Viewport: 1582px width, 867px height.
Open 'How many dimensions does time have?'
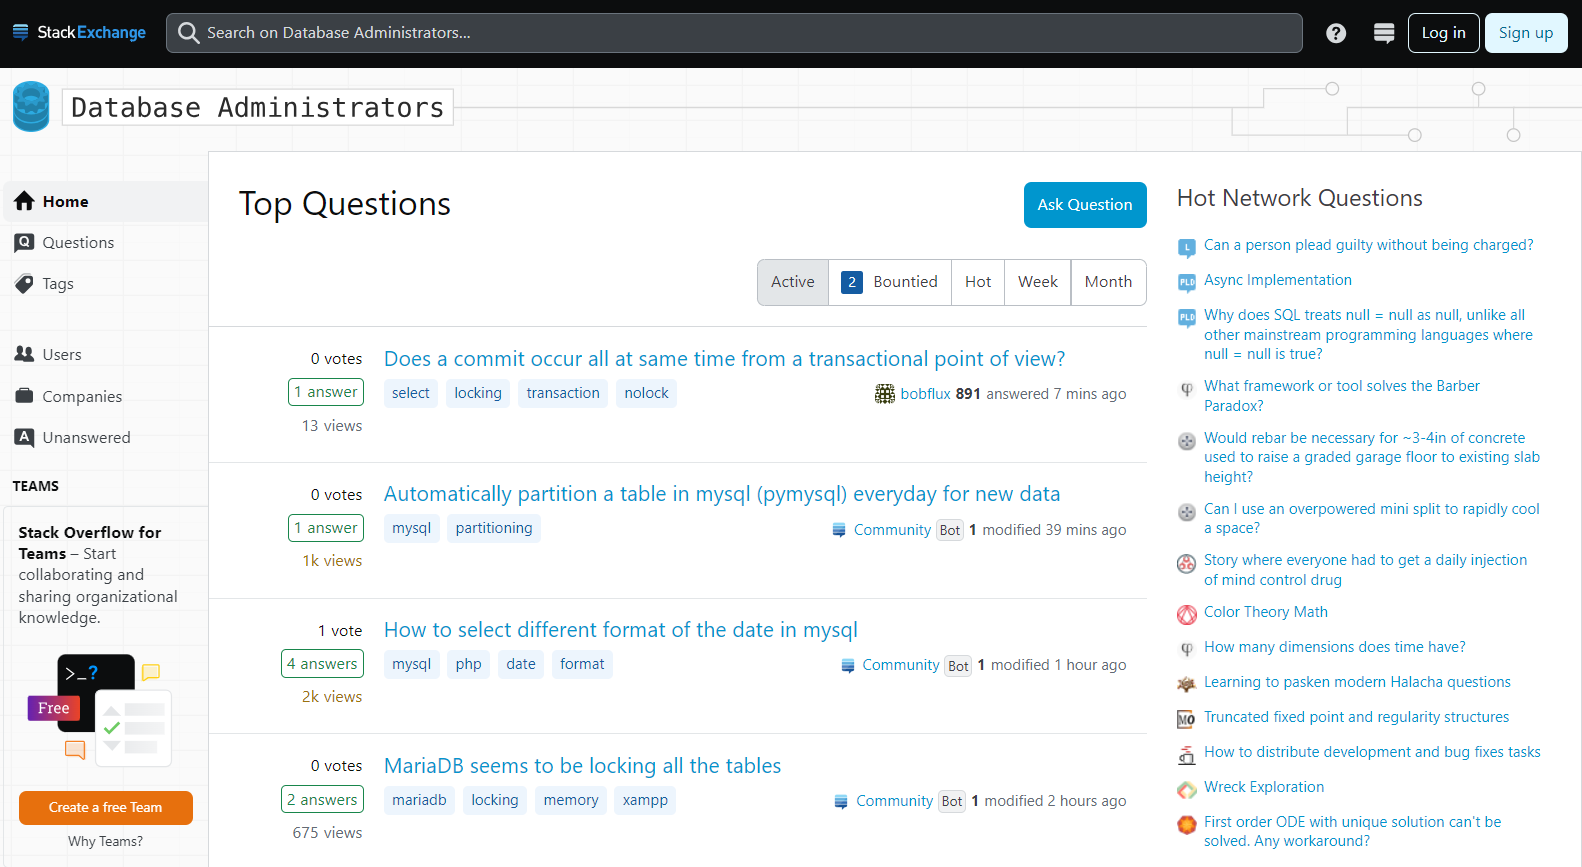[x=1335, y=647]
